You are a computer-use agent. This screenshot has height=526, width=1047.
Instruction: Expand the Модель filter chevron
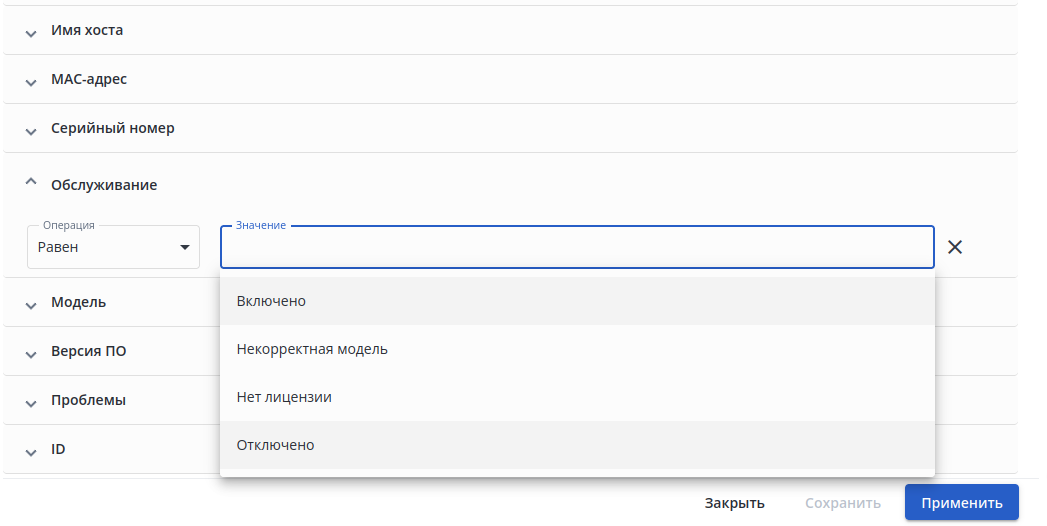(31, 303)
